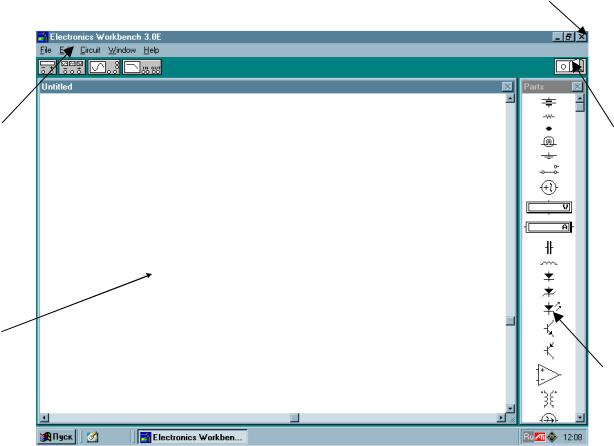Pick the battery symbol in Parts

(x=549, y=102)
